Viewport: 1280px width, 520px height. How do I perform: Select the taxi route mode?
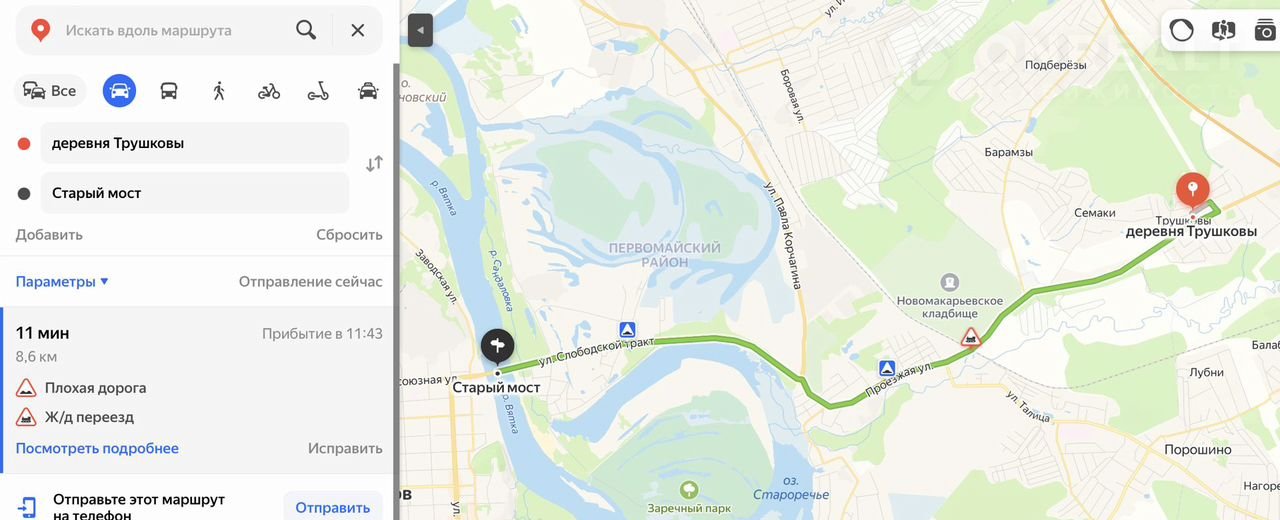tap(368, 91)
